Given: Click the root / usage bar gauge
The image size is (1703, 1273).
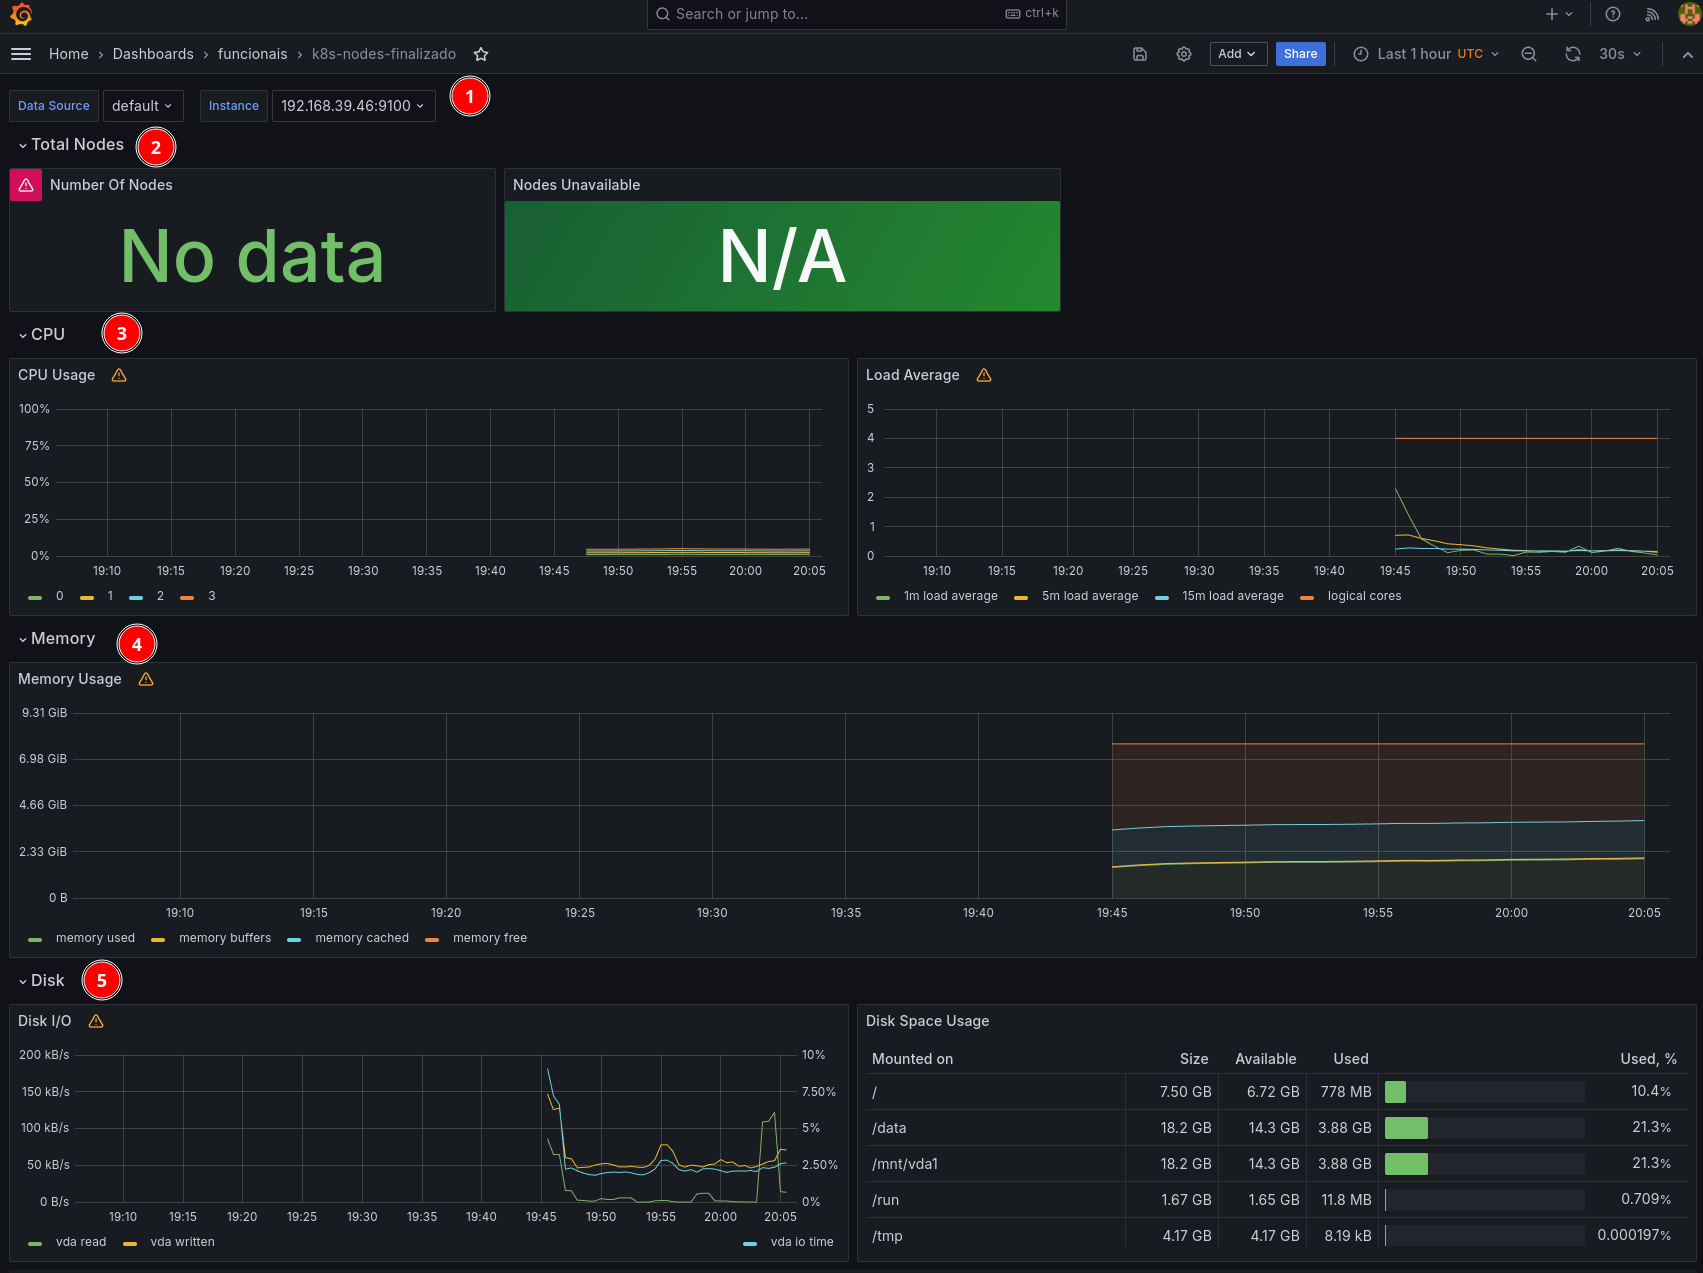Looking at the screenshot, I should [1484, 1092].
